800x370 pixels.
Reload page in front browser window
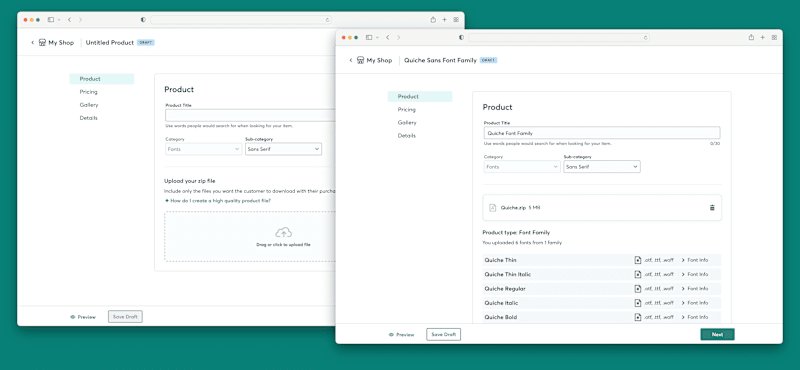(645, 37)
